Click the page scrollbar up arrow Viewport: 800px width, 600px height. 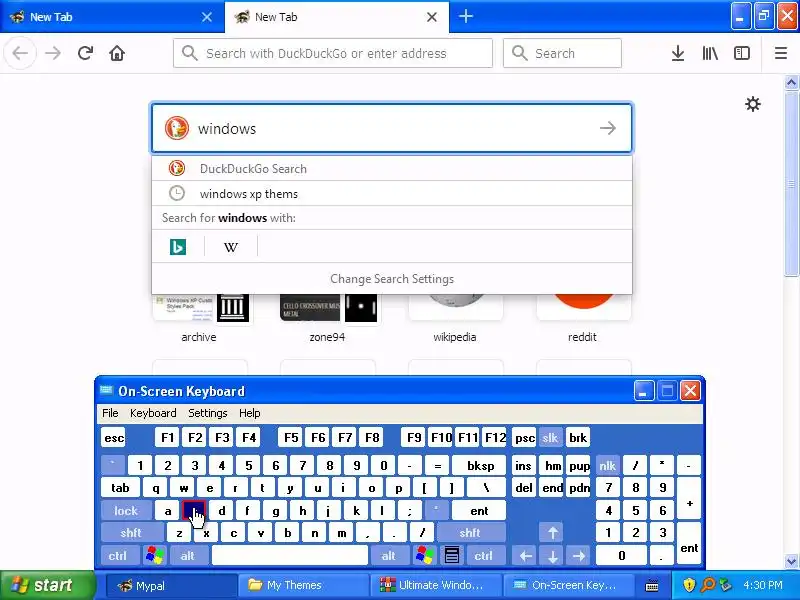[x=792, y=82]
